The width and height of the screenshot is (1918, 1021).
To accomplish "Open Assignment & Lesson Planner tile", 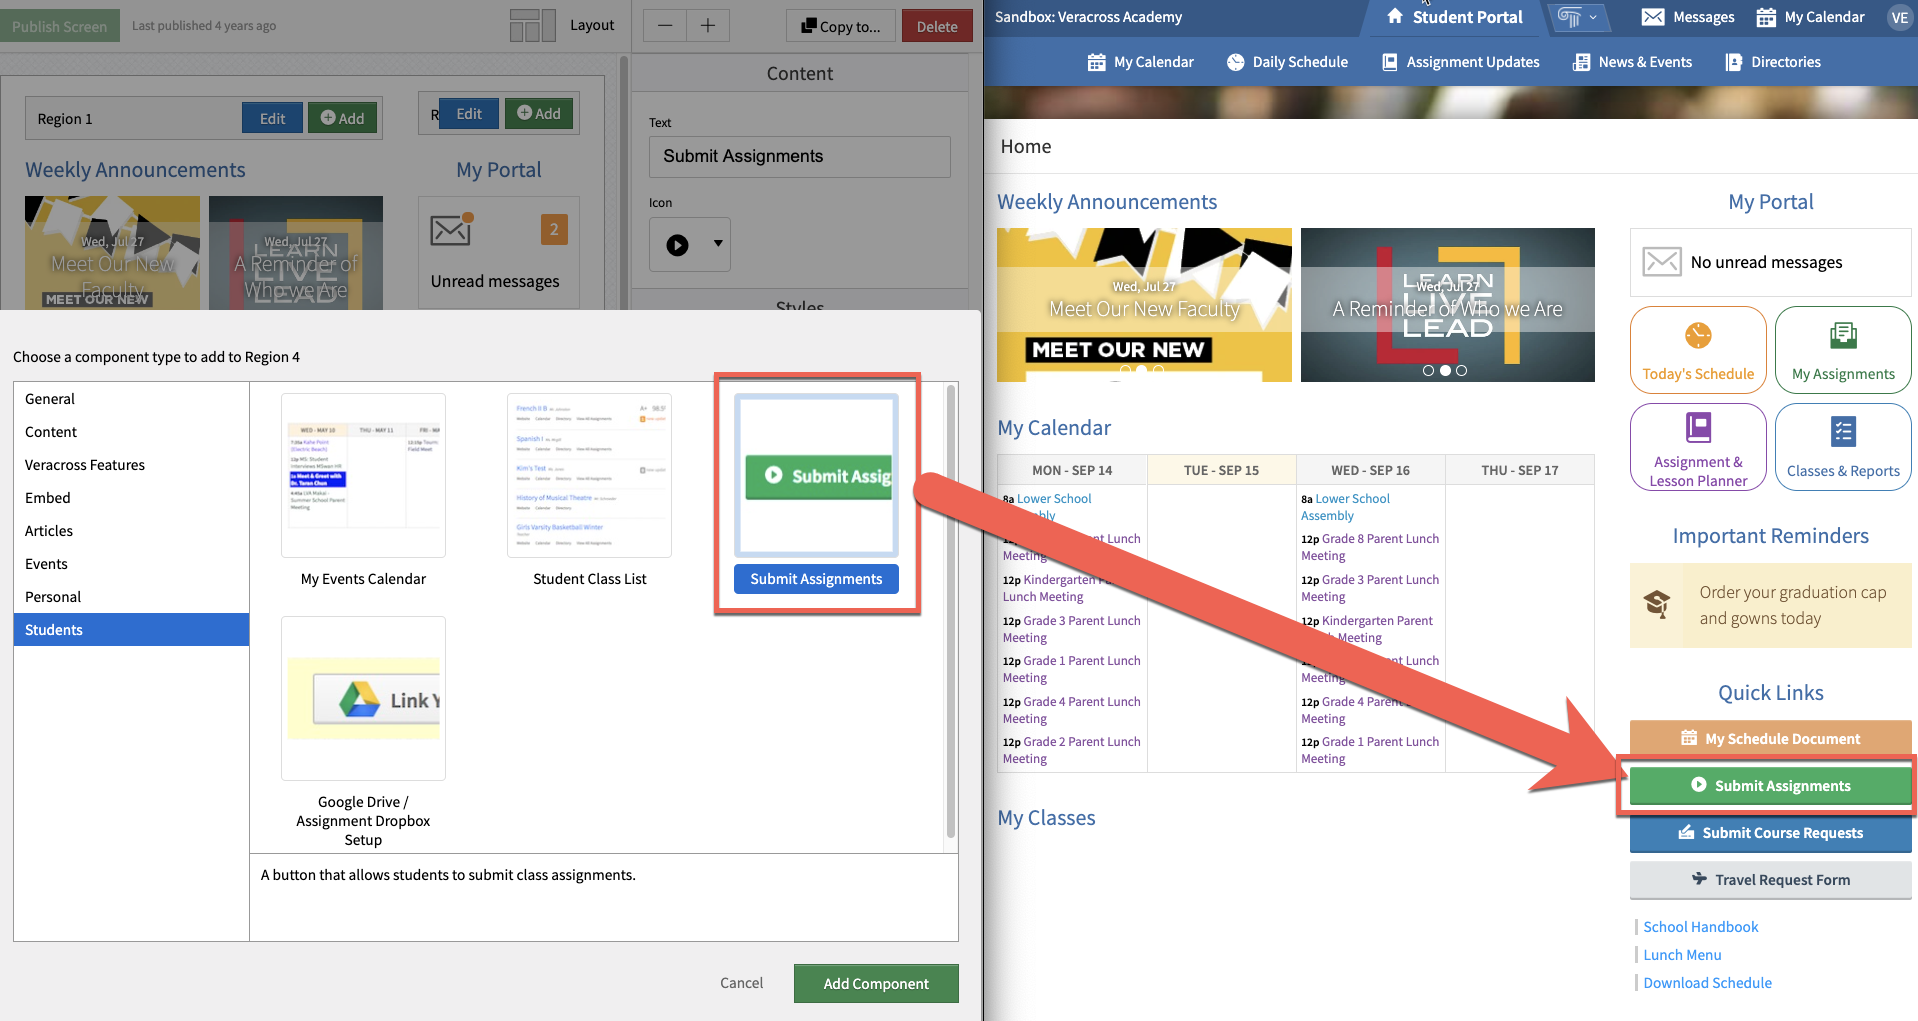I will (x=1697, y=447).
